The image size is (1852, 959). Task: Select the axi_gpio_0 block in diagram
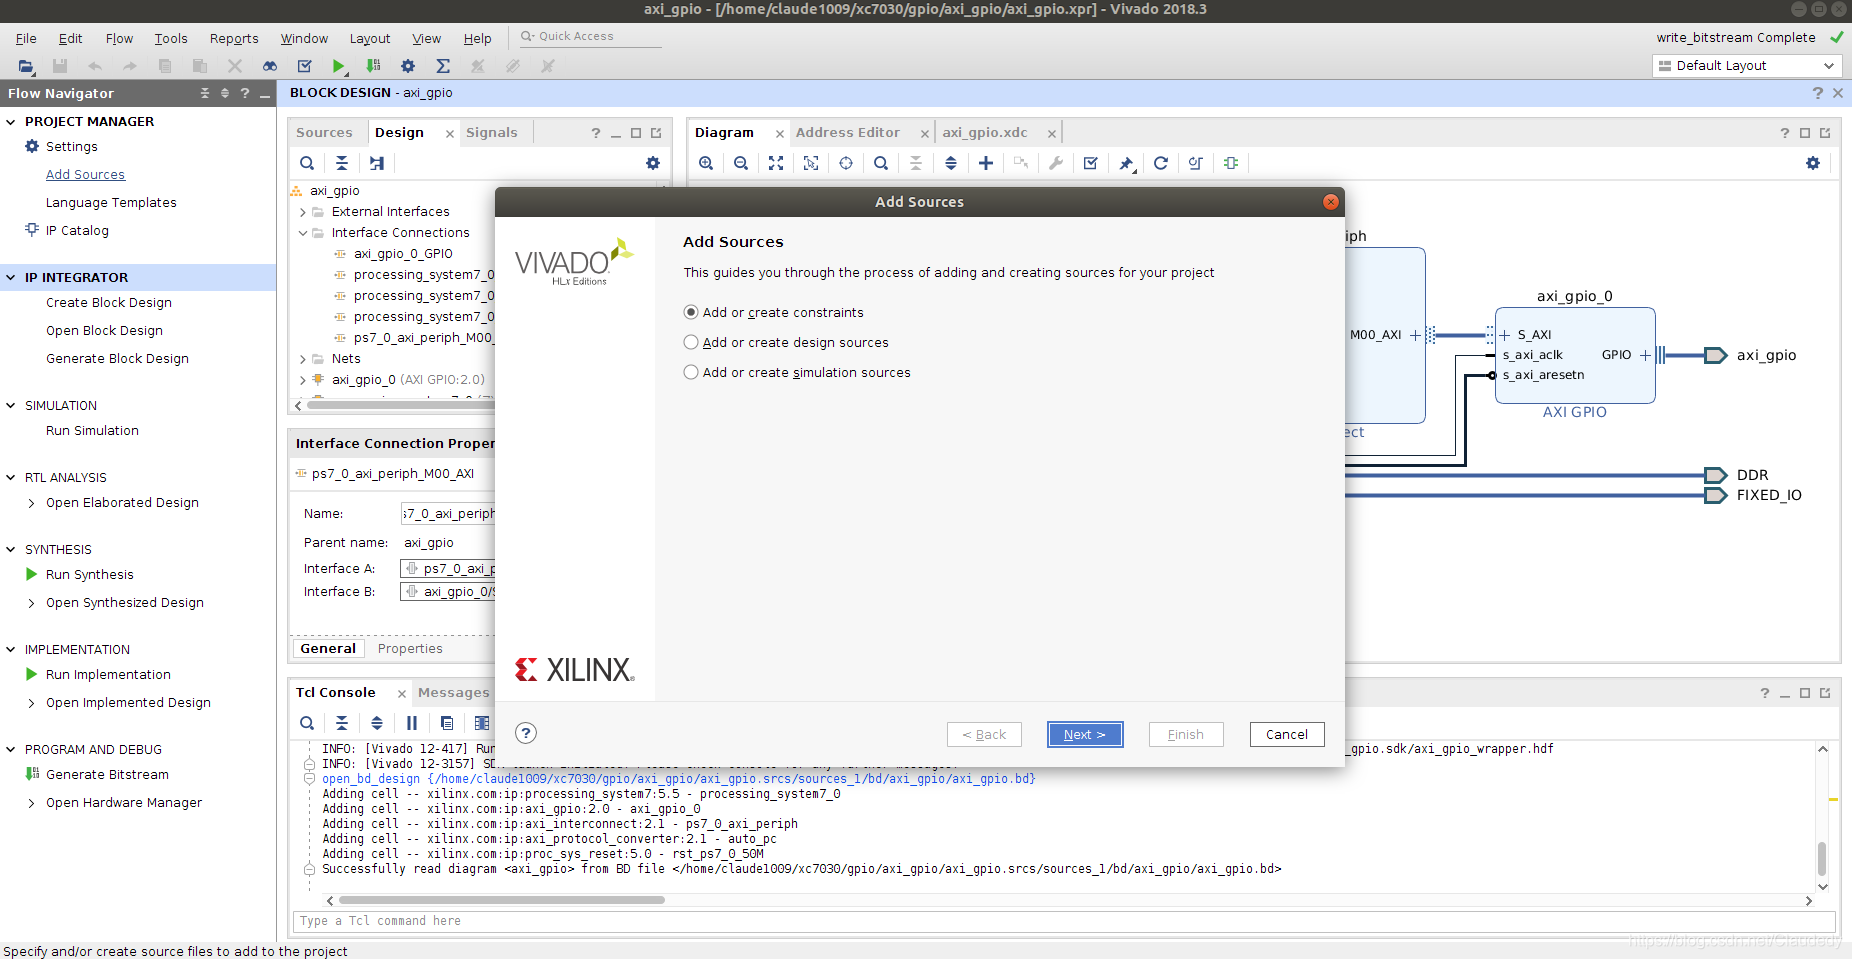pos(1575,355)
